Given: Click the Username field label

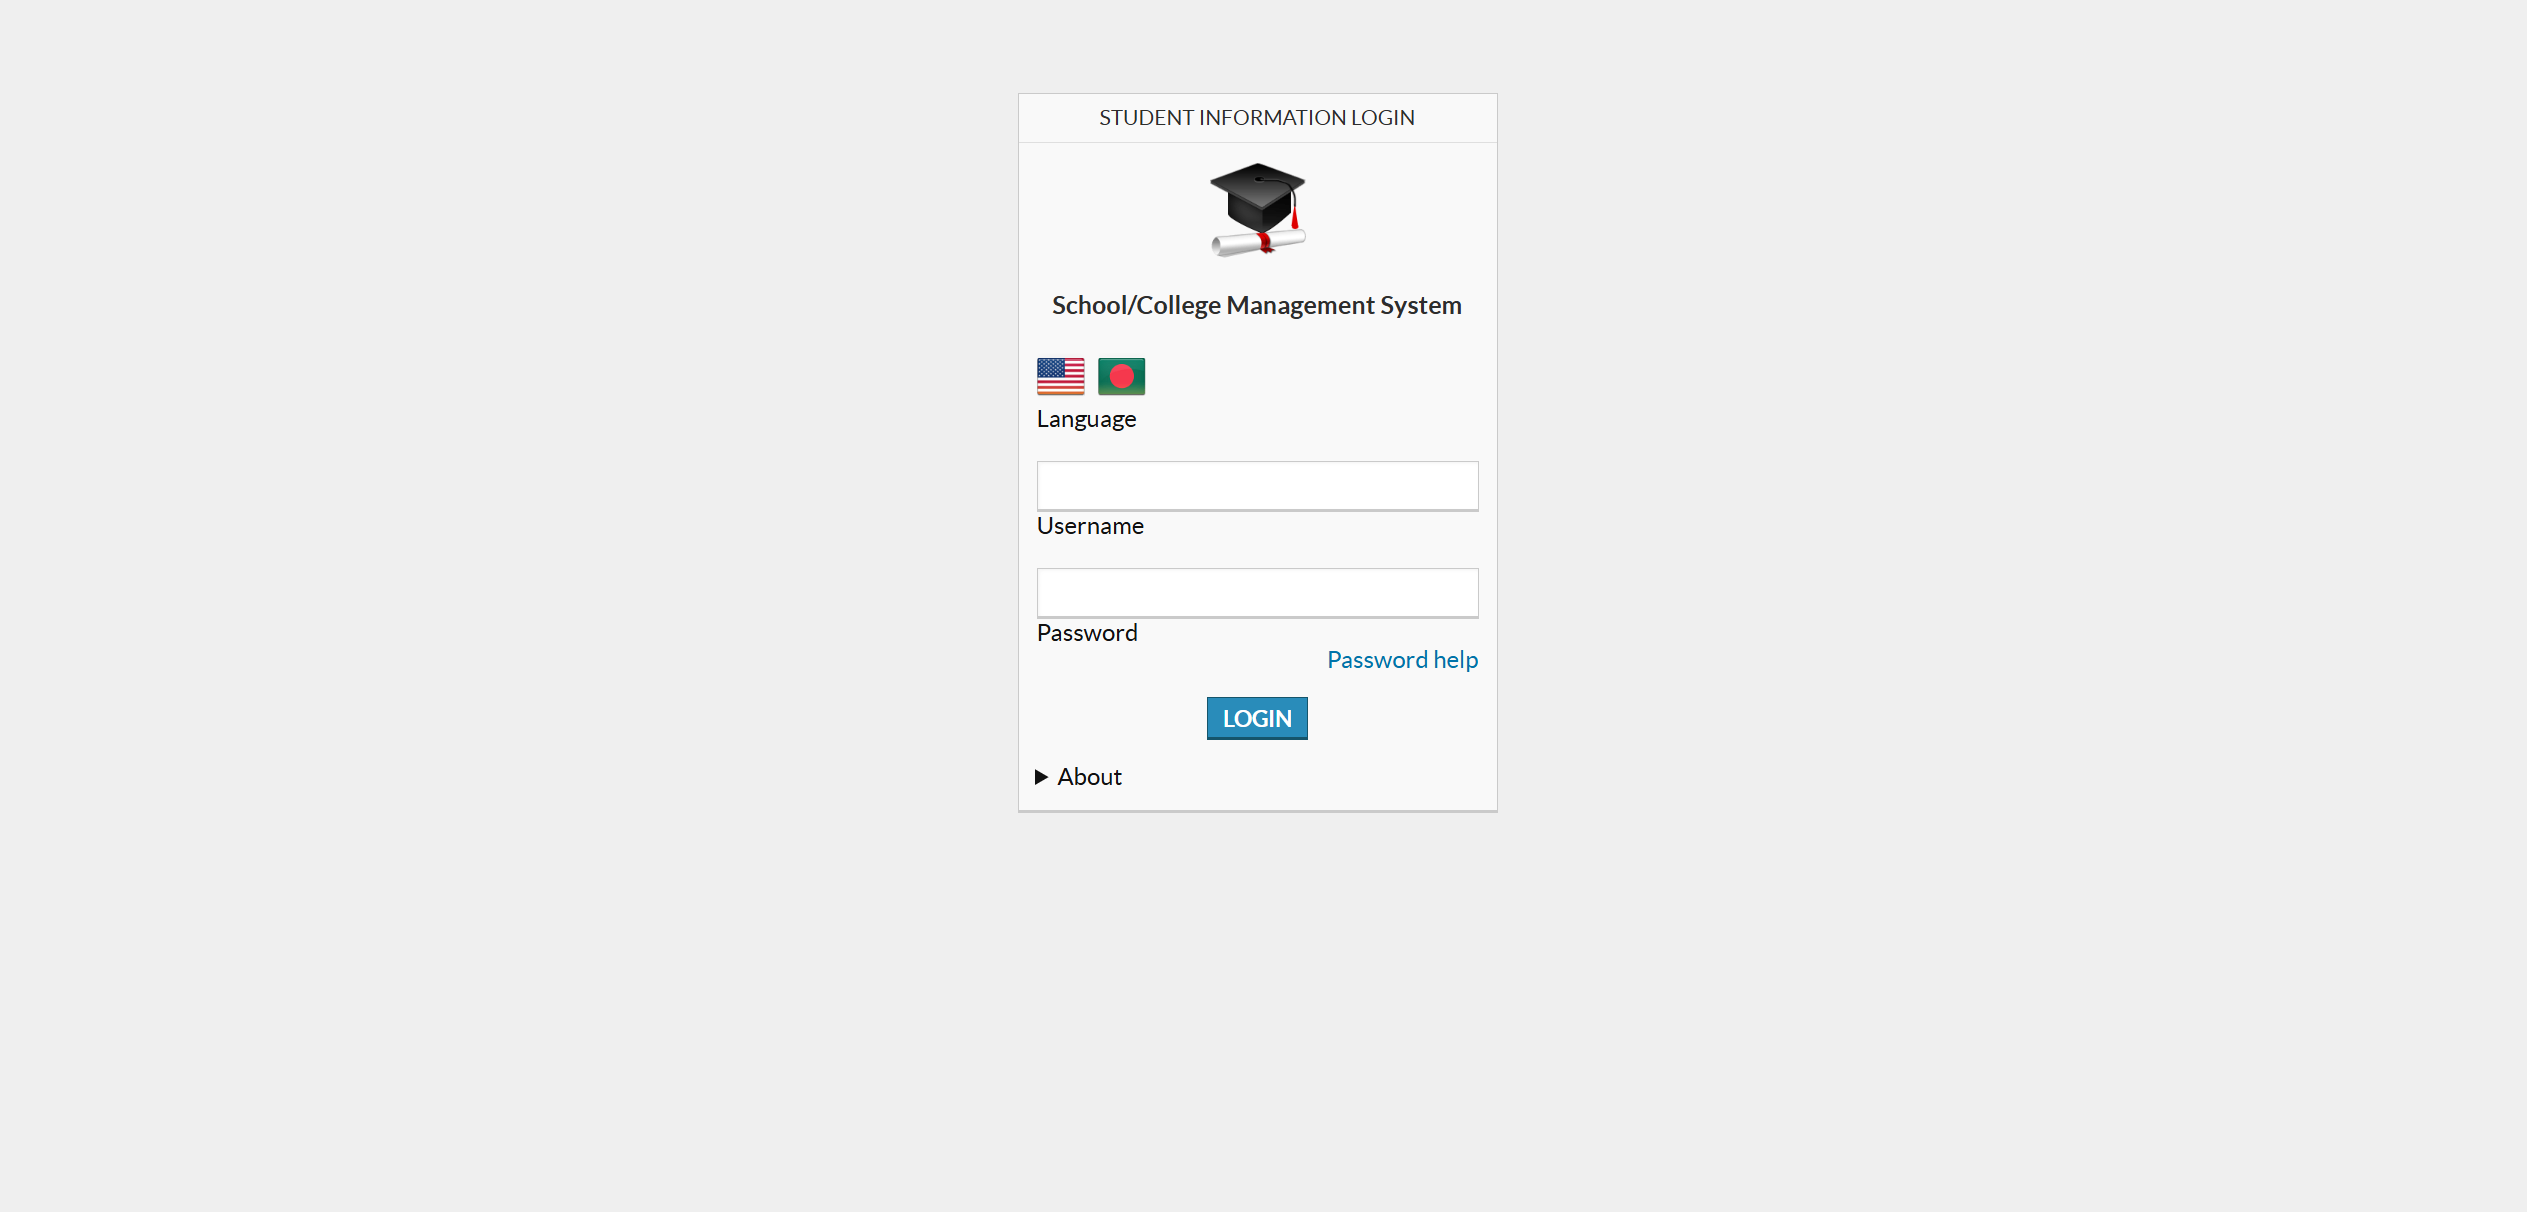Looking at the screenshot, I should [x=1090, y=526].
